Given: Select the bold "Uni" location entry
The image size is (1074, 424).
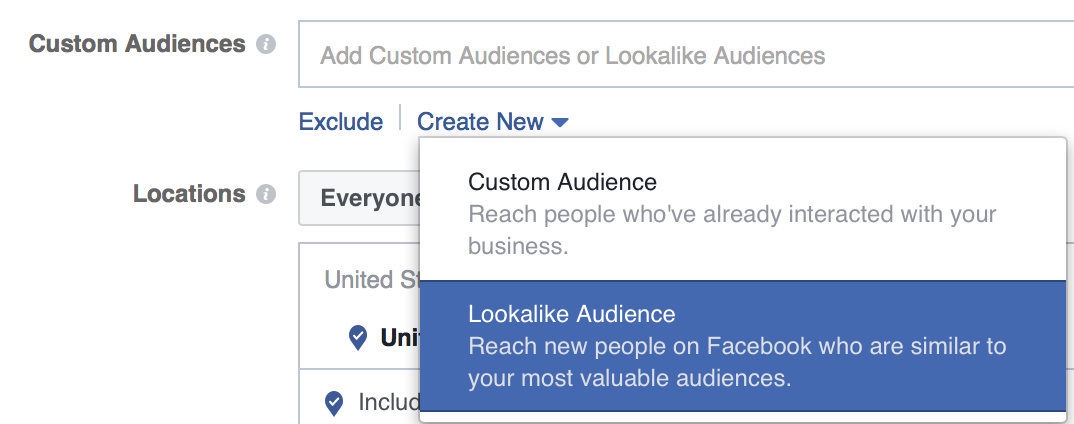Looking at the screenshot, I should tap(399, 338).
